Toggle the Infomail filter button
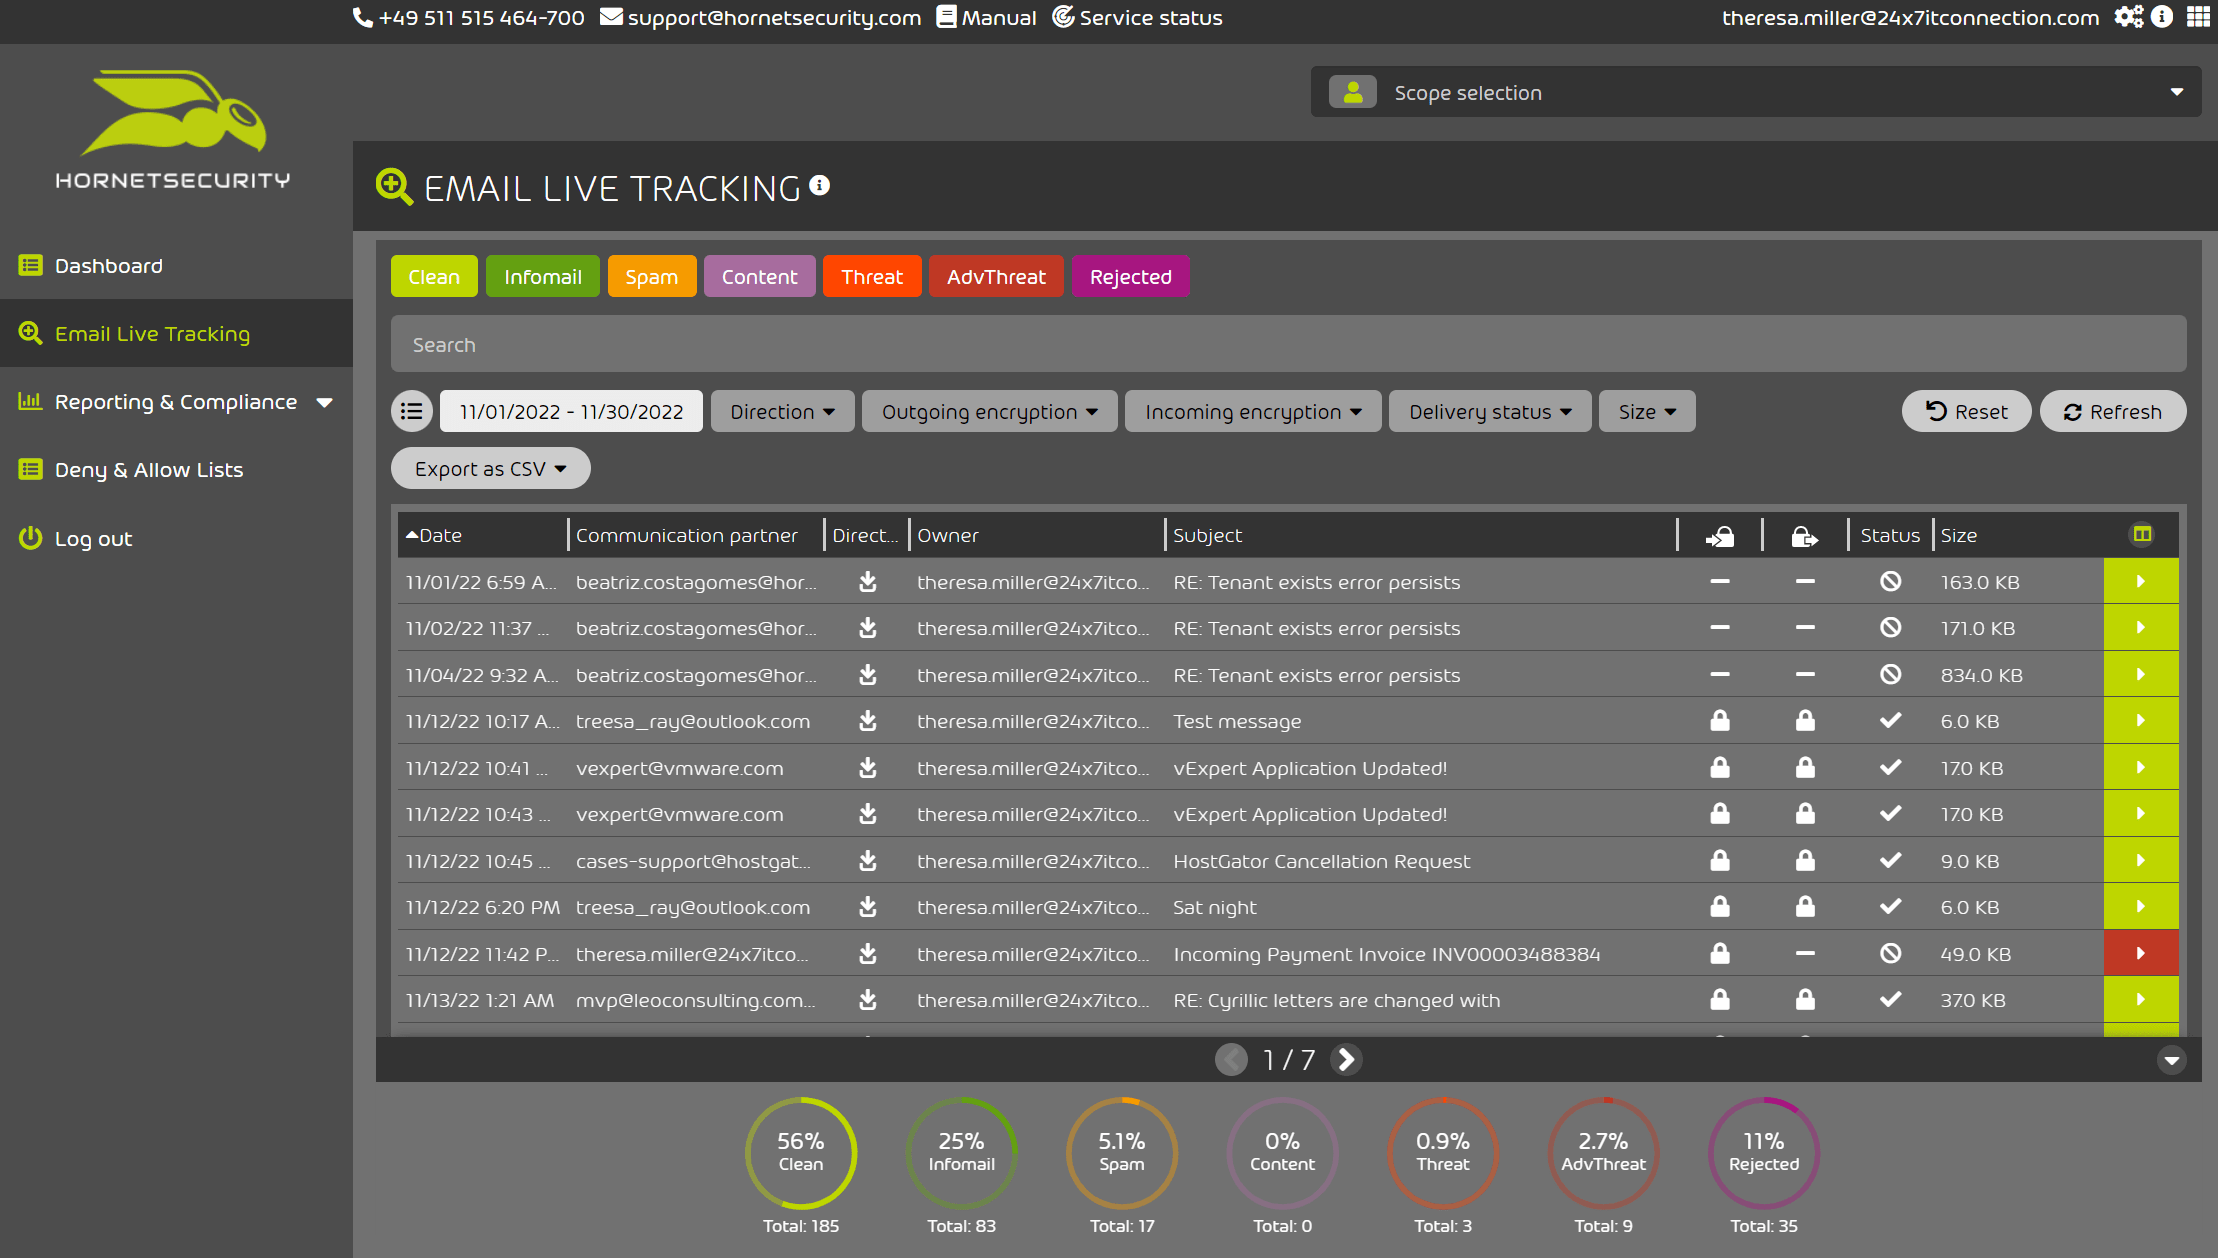This screenshot has height=1258, width=2218. [542, 276]
